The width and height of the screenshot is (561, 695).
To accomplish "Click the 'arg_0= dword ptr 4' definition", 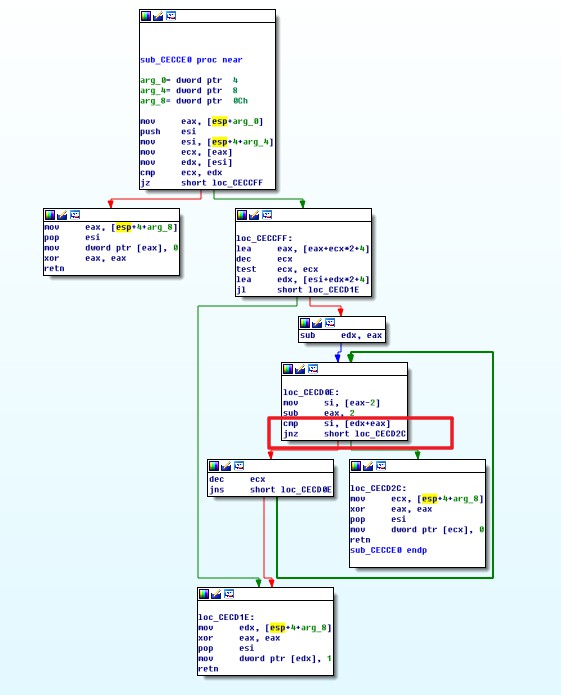I will point(189,80).
